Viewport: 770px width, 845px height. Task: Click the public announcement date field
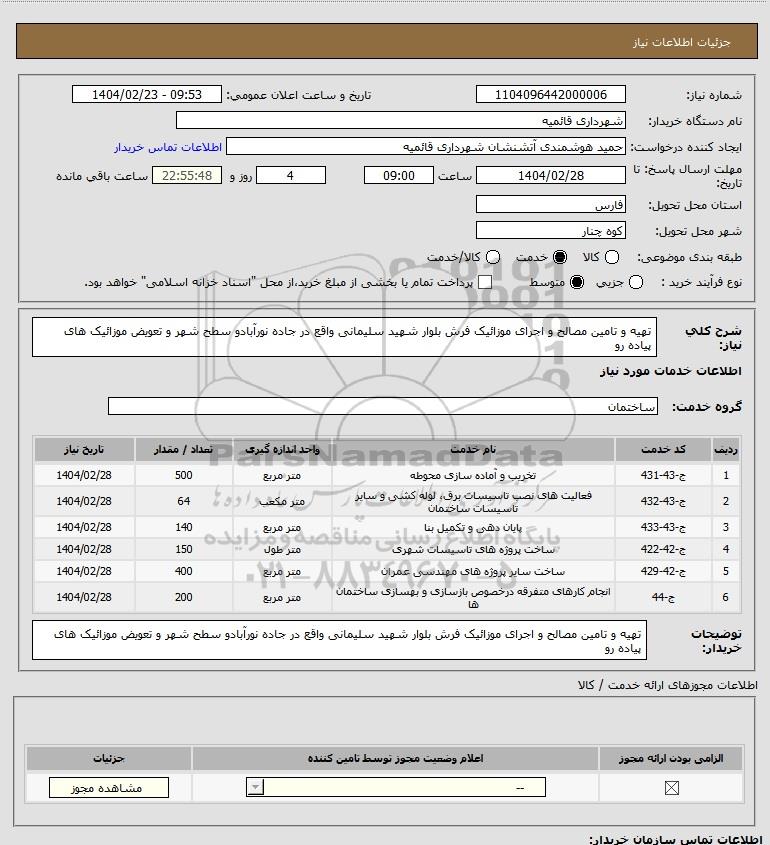pos(147,94)
